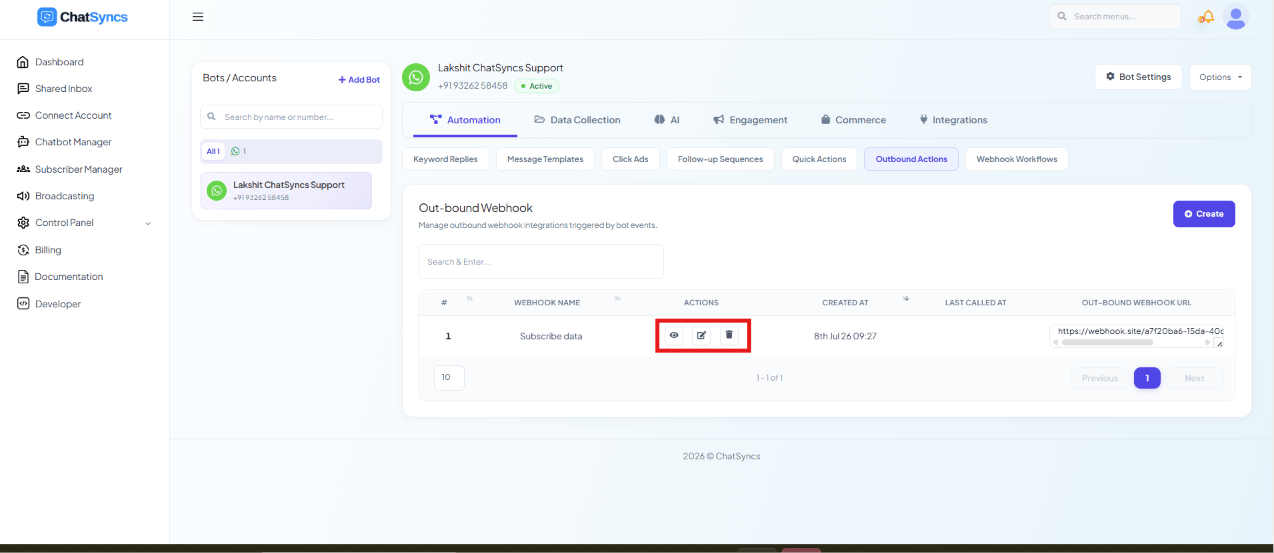Click the search menus field
The image size is (1274, 553).
(x=1115, y=16)
